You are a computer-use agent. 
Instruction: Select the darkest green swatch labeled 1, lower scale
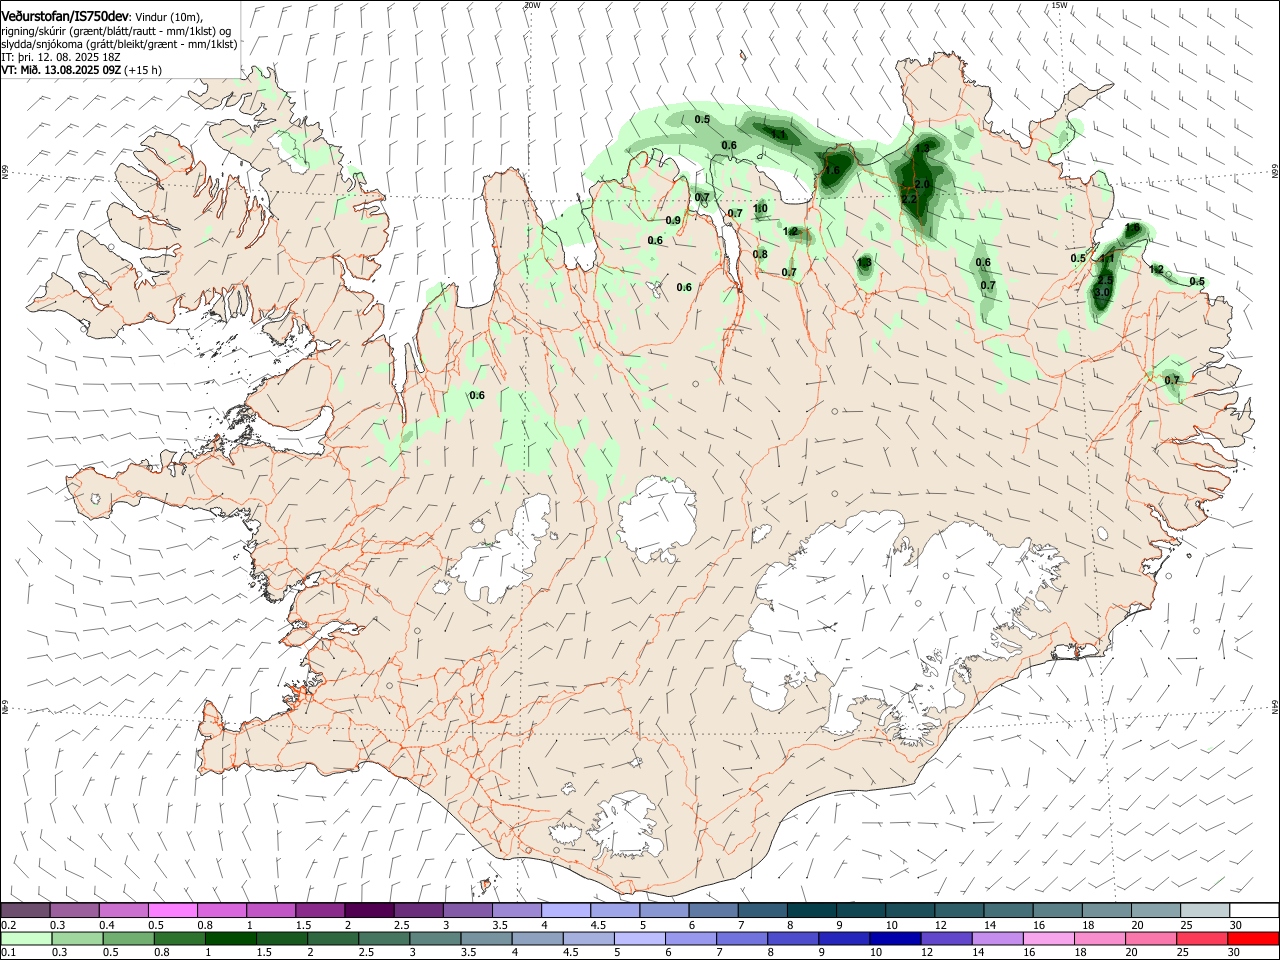(230, 938)
